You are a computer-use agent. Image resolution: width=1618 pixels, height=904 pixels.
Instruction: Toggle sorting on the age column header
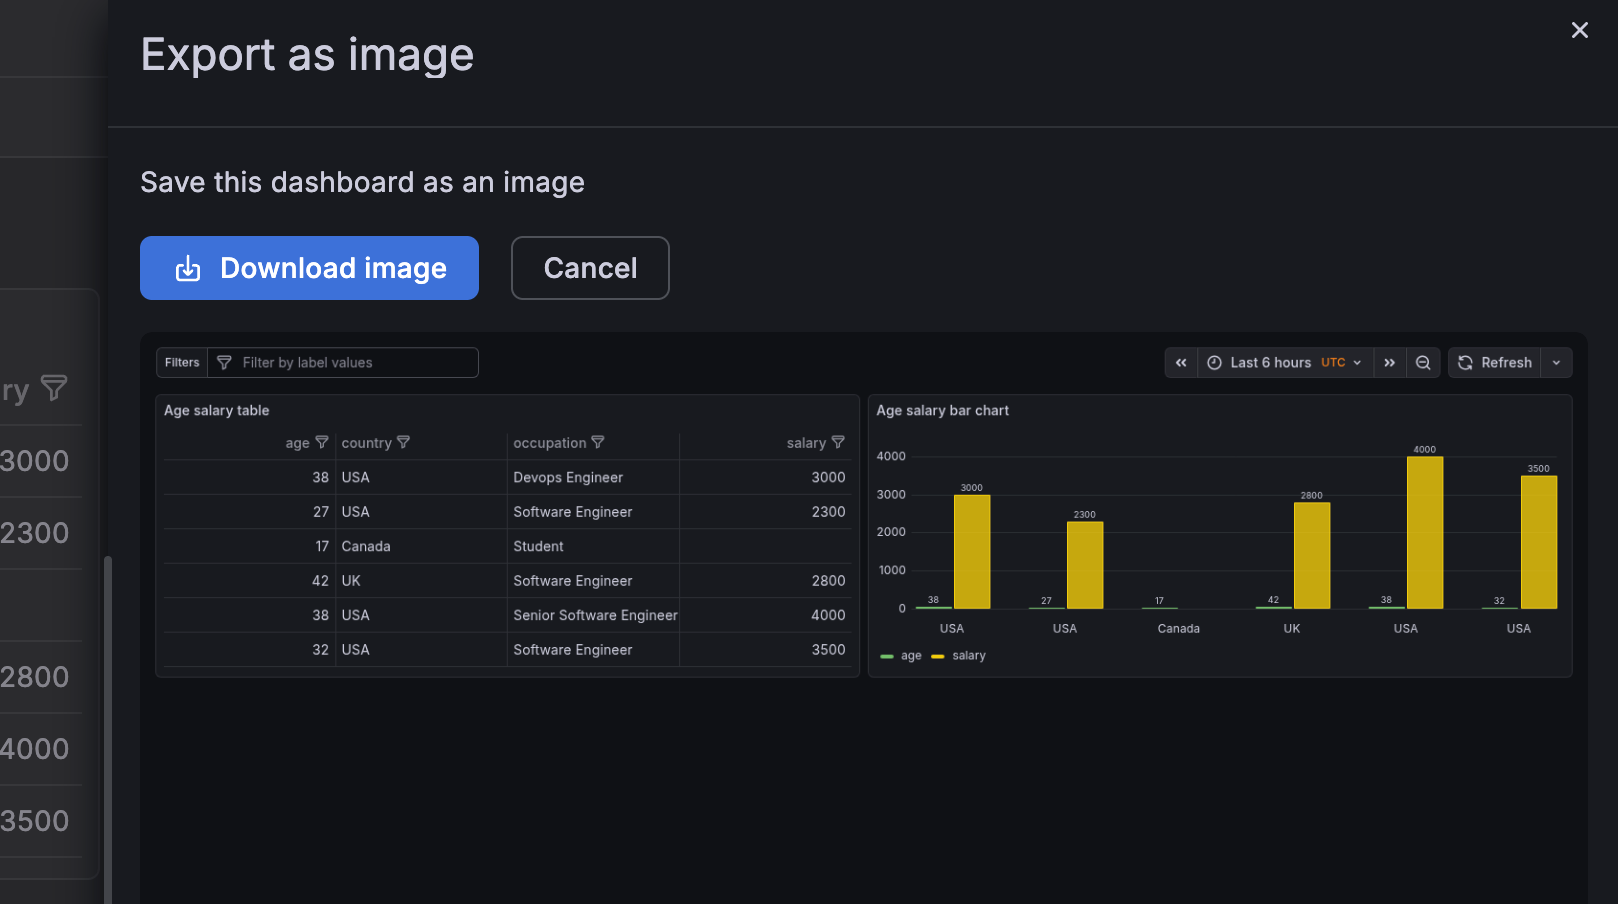pos(297,442)
